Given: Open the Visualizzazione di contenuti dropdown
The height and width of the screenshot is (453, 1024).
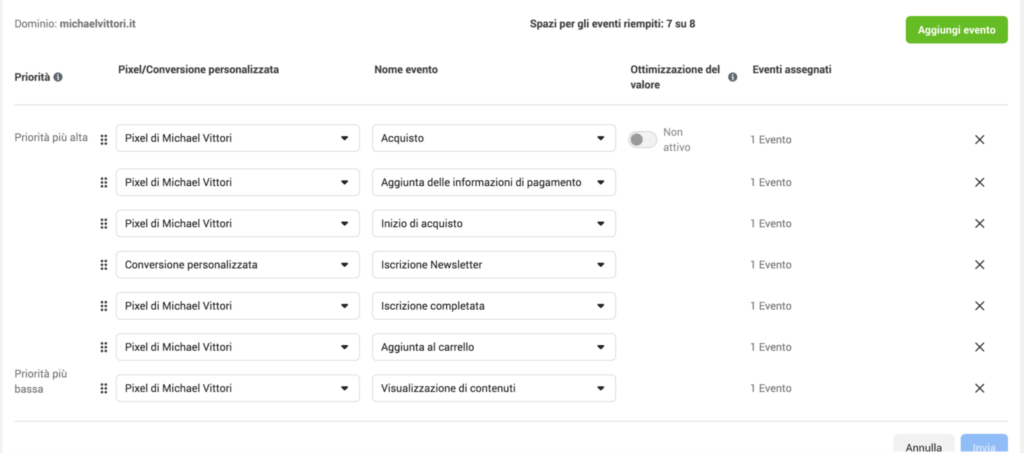Looking at the screenshot, I should click(x=493, y=388).
